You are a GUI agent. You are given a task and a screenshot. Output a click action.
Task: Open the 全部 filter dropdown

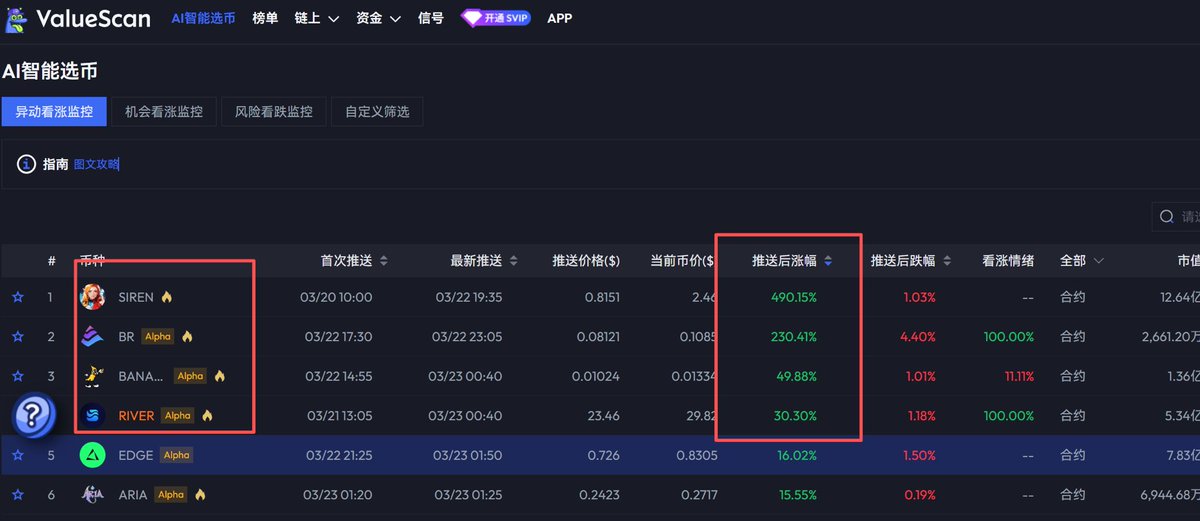point(1082,260)
